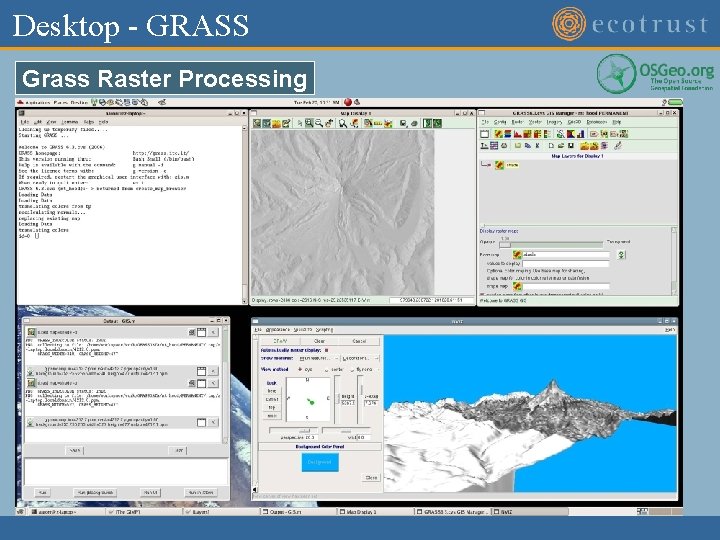Click the Base map input field in GIS Manager
The height and width of the screenshot is (540, 720).
(x=566, y=254)
